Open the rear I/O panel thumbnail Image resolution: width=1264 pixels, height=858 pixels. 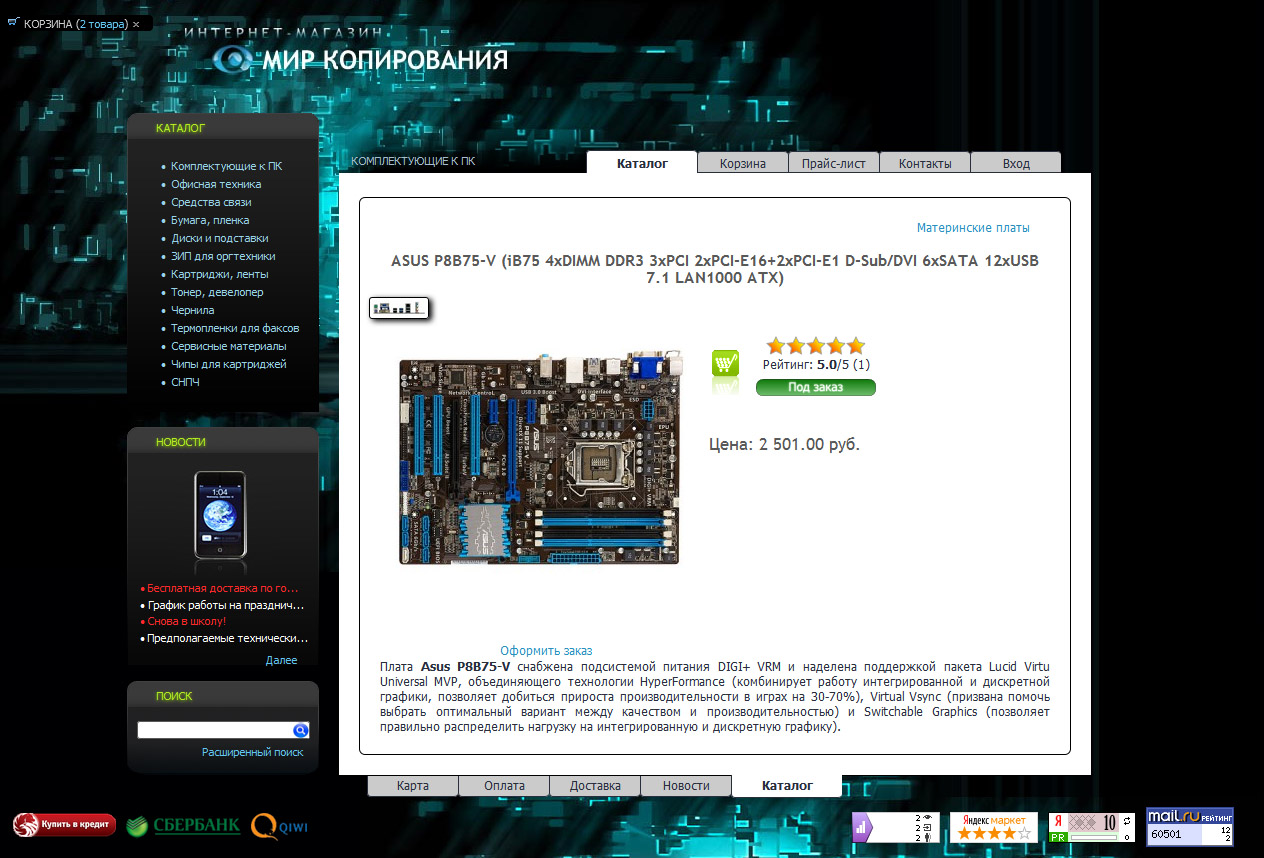399,308
